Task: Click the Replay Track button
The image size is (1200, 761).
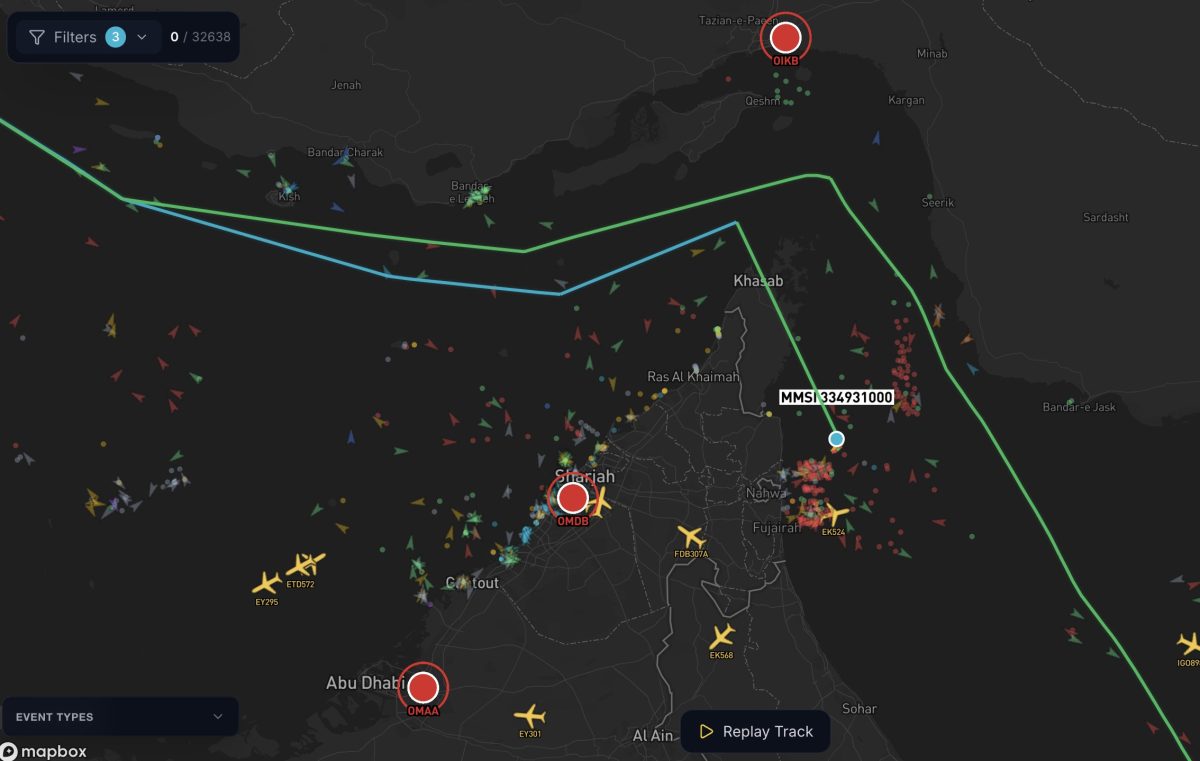Action: pos(755,731)
